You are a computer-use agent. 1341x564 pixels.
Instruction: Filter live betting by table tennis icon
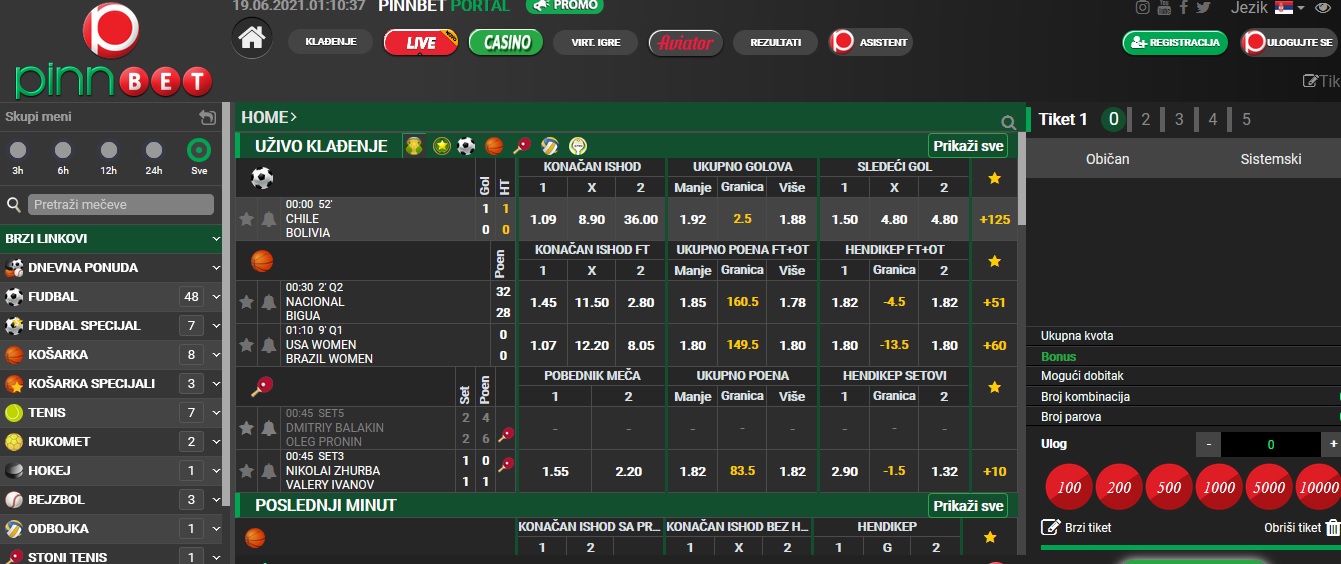(x=522, y=146)
